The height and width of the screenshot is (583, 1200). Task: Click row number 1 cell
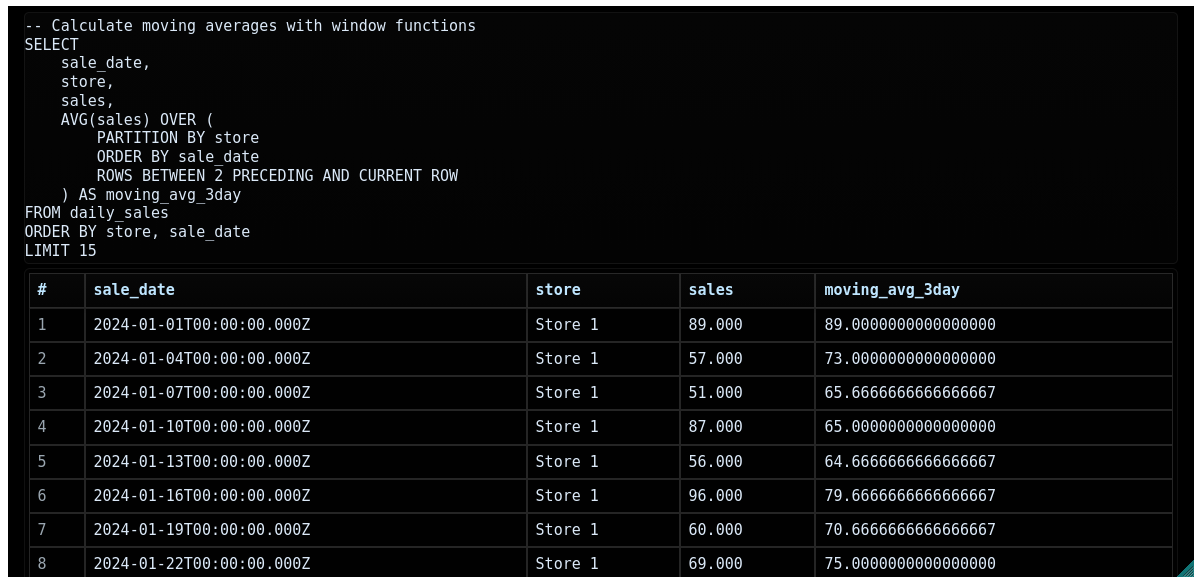tap(57, 325)
